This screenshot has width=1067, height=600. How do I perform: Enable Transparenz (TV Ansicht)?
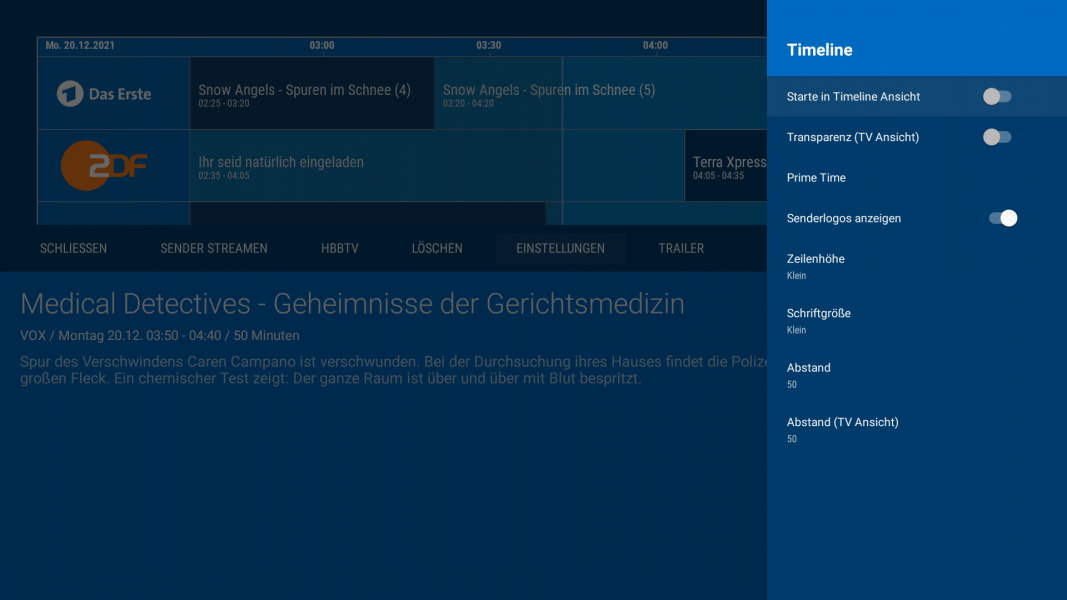[x=996, y=137]
